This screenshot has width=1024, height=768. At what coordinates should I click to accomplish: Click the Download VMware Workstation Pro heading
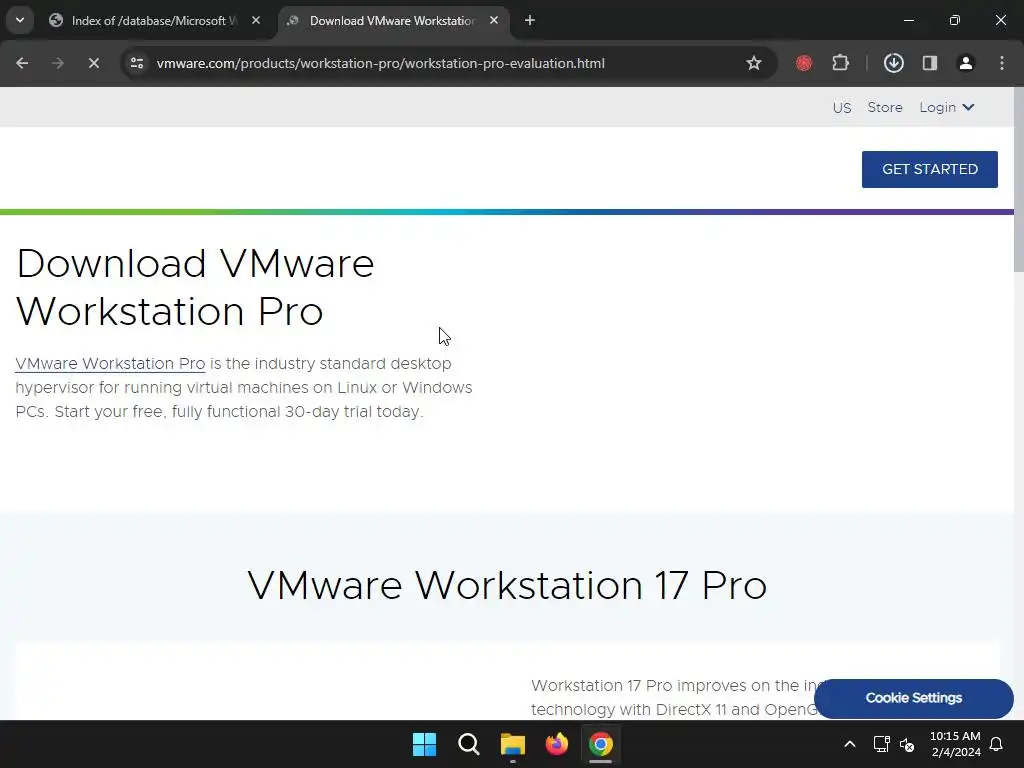coord(195,287)
